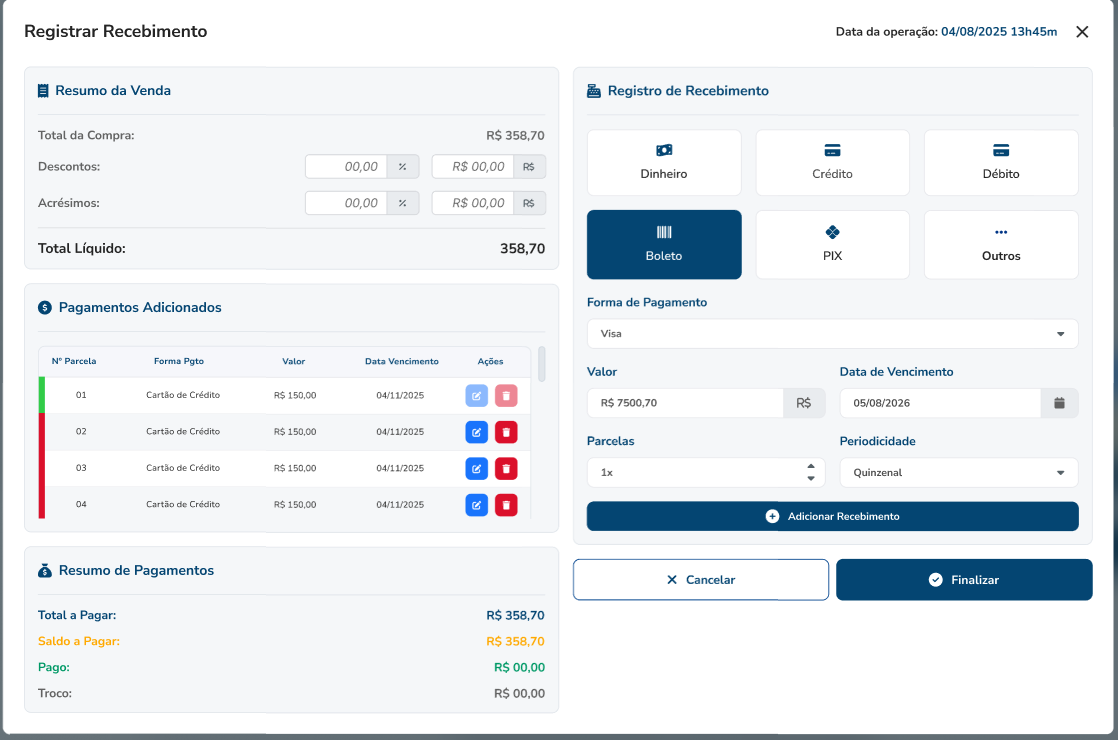This screenshot has height=740, width=1118.
Task: Increase Parcelas count with stepper arrow
Action: (810, 467)
